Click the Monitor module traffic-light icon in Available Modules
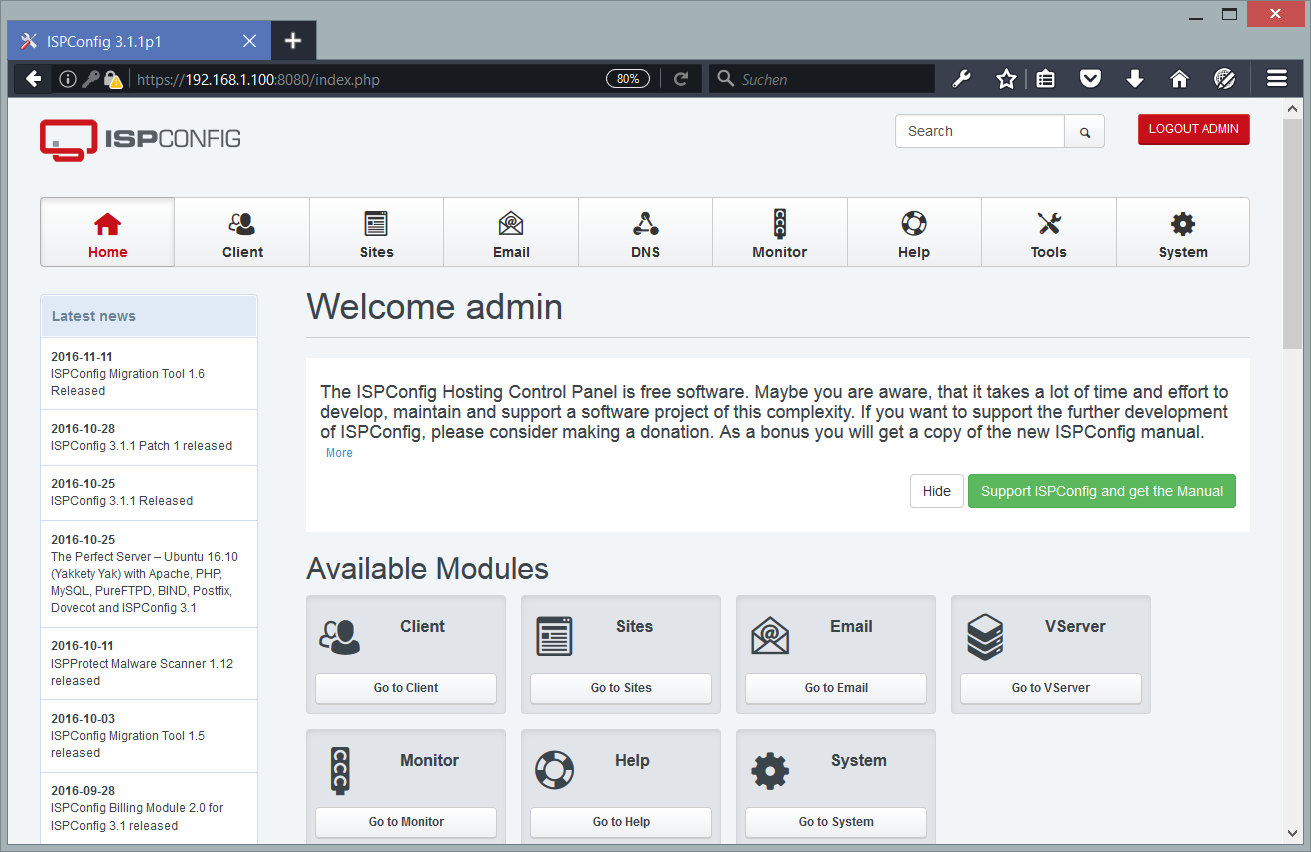 (x=340, y=771)
